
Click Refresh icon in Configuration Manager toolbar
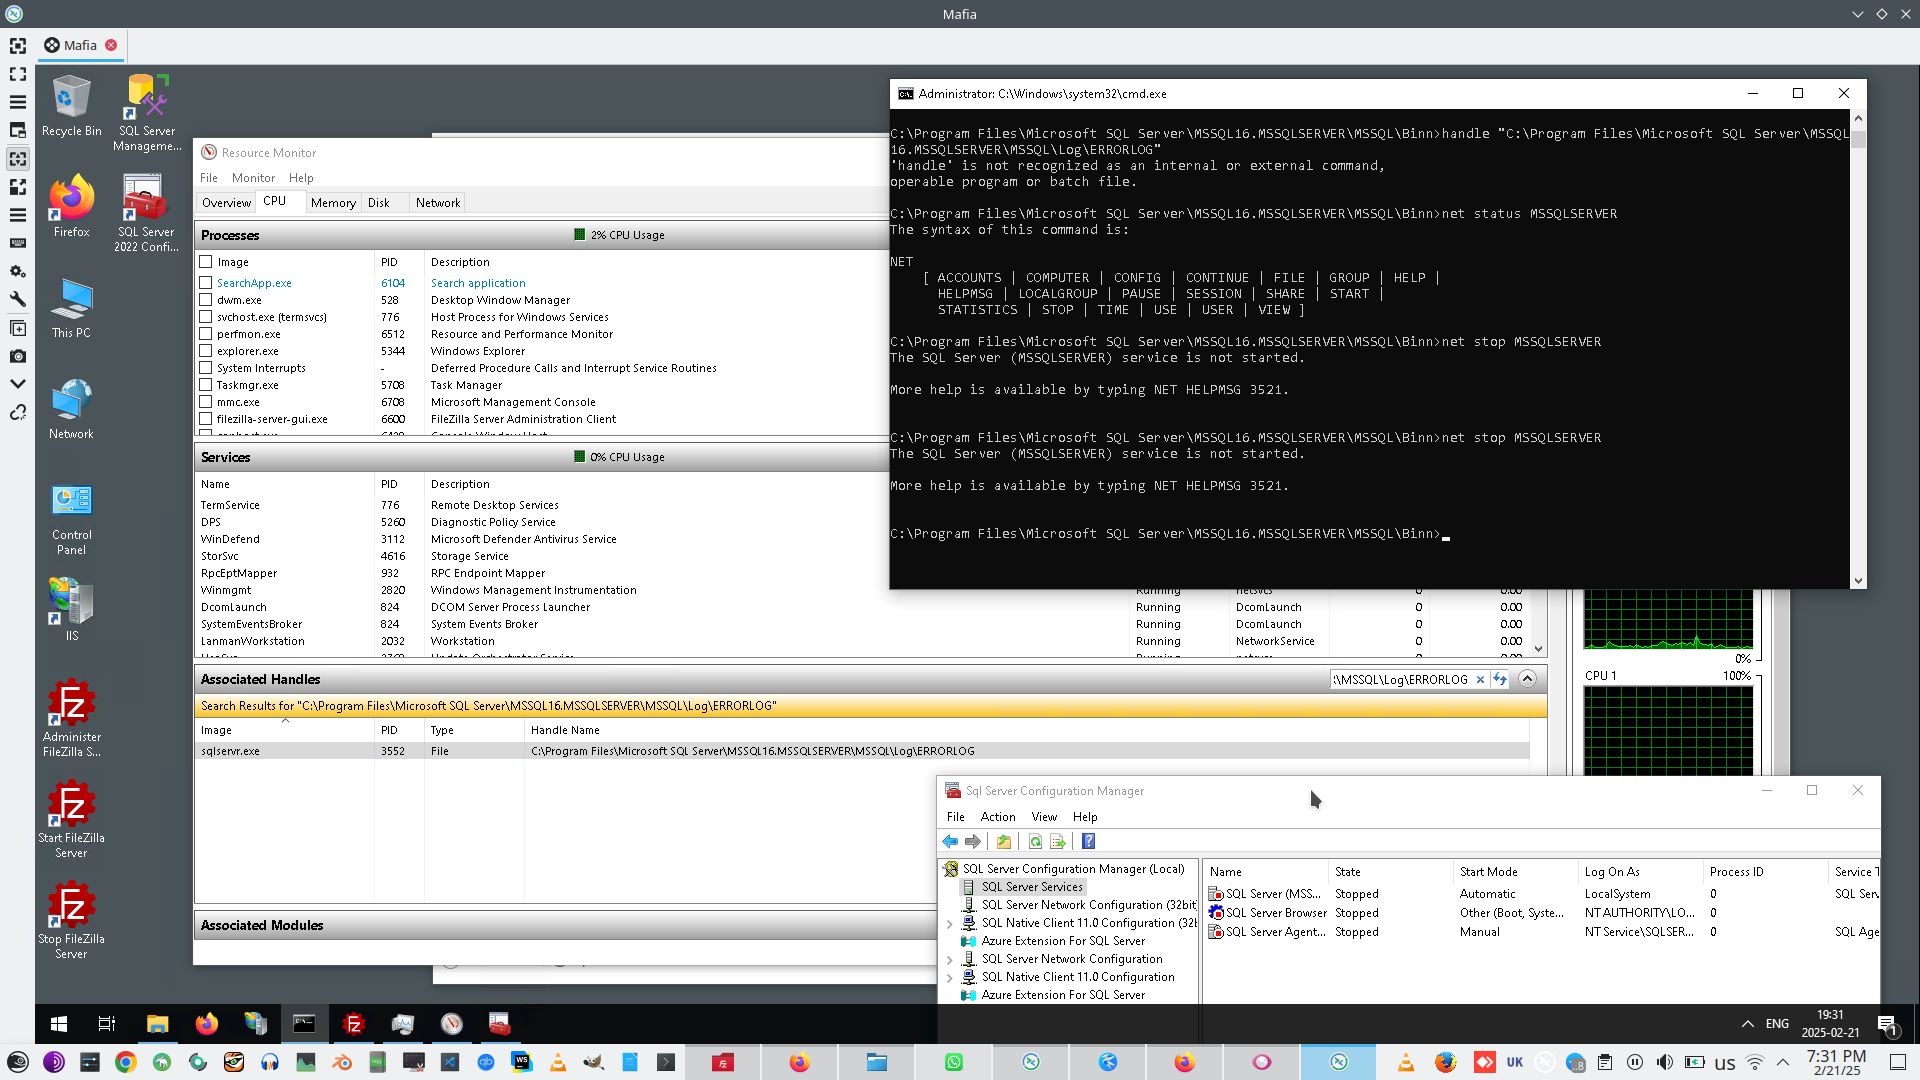click(1035, 842)
